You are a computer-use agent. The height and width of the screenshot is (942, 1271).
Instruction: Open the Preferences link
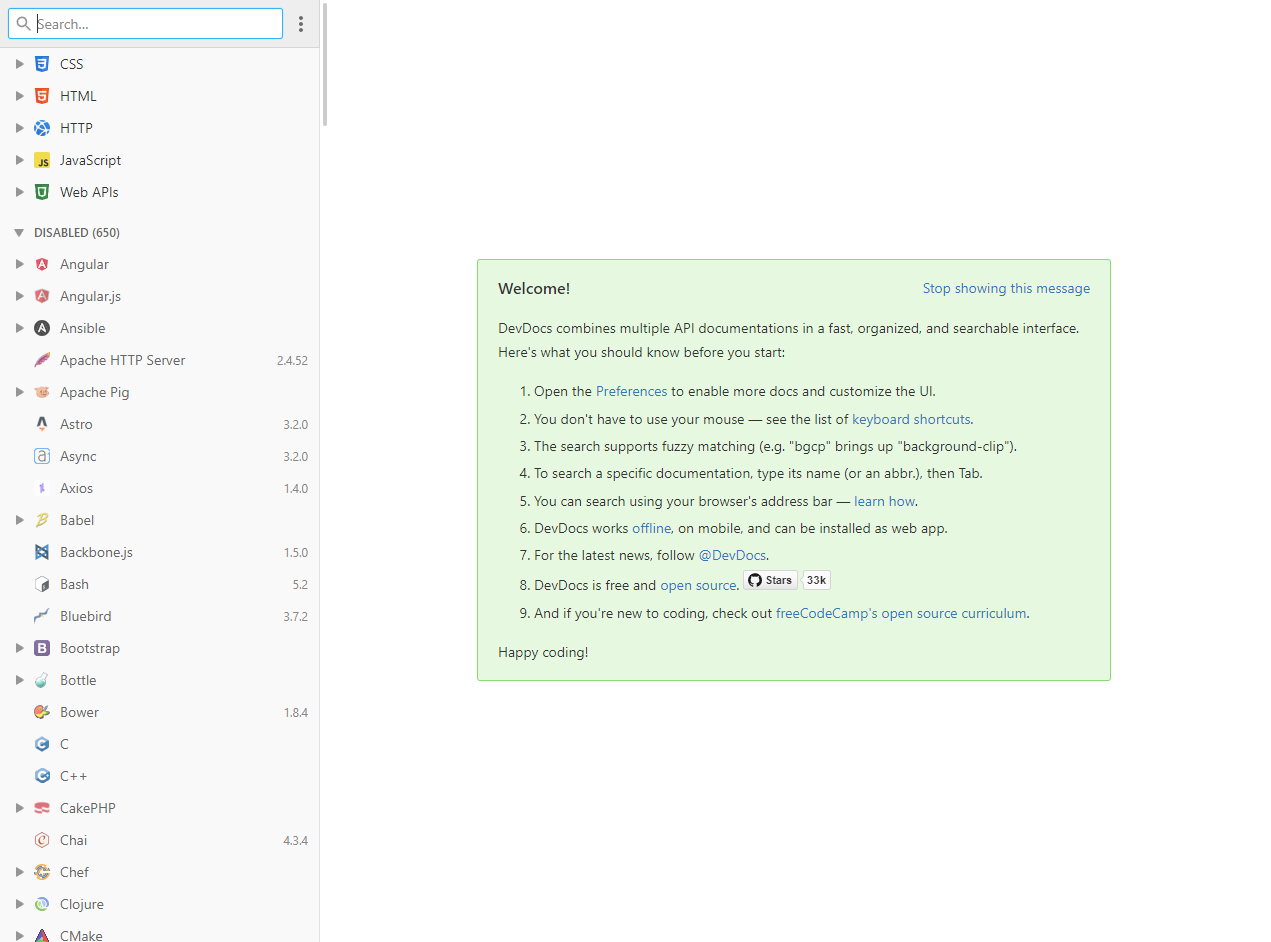631,391
